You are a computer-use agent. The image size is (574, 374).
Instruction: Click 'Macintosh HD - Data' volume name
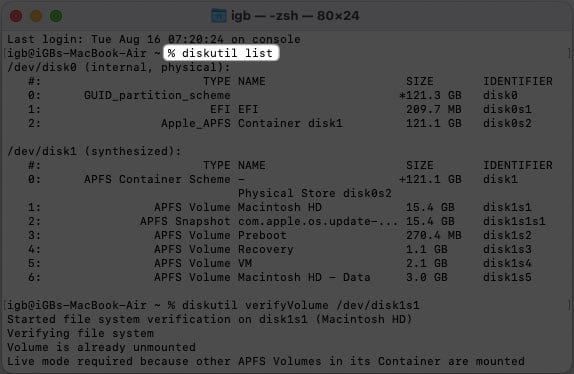[x=304, y=277]
